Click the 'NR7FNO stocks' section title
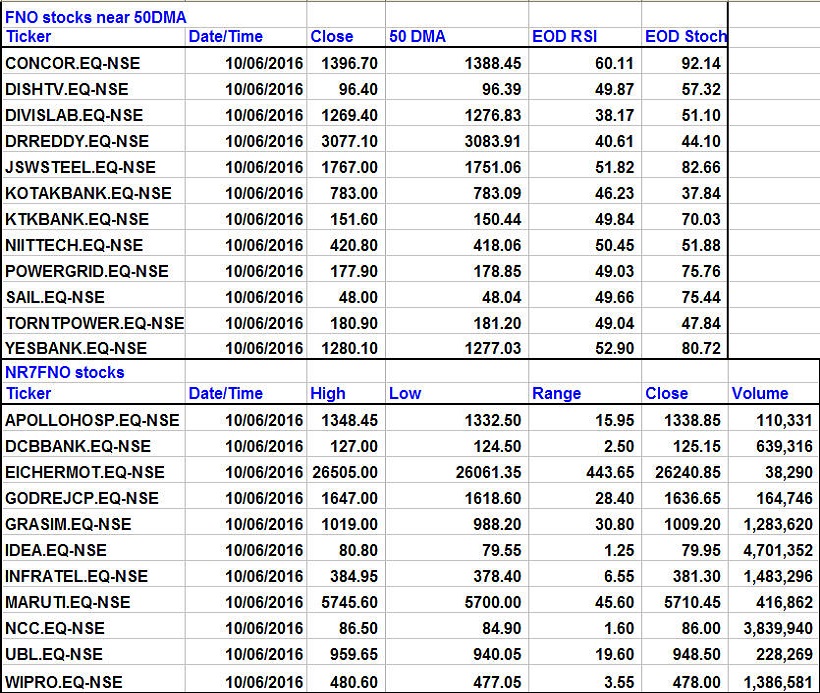 click(x=65, y=372)
